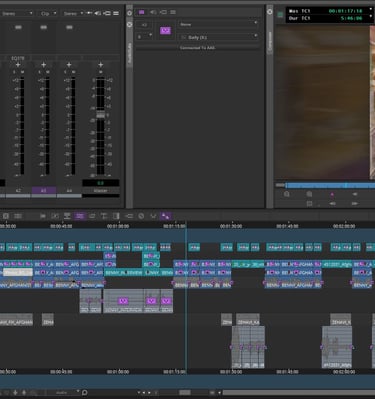Select the highlighted A3 track label in mixer

coord(44,191)
